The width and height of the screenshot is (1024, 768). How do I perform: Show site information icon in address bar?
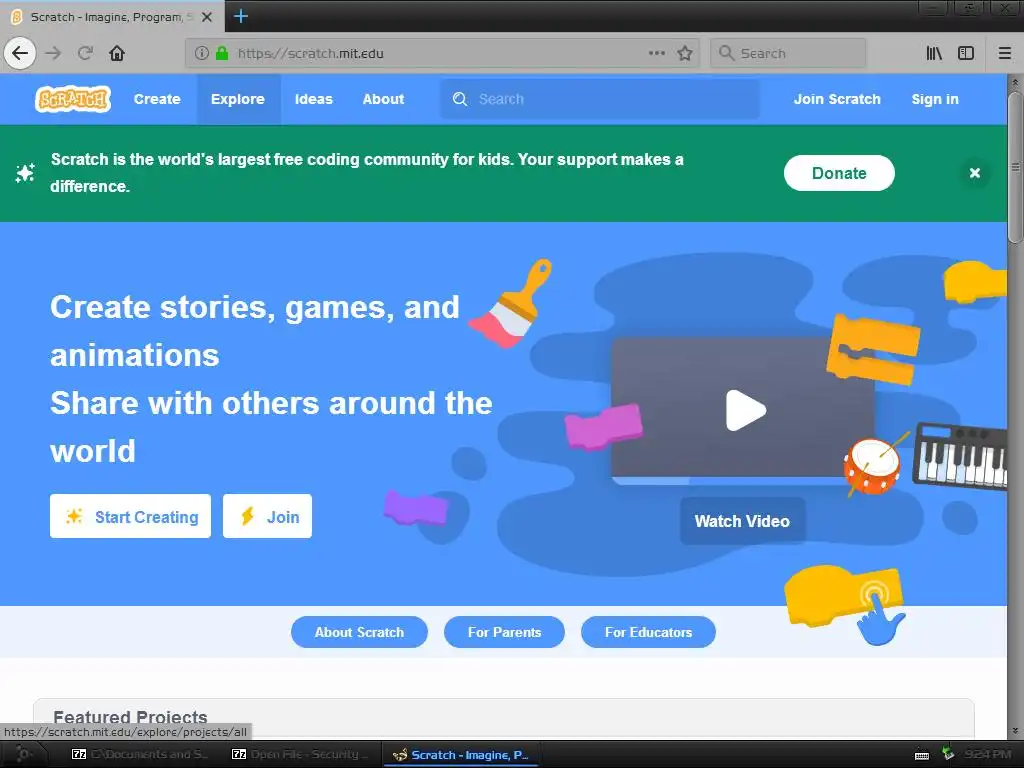(202, 53)
